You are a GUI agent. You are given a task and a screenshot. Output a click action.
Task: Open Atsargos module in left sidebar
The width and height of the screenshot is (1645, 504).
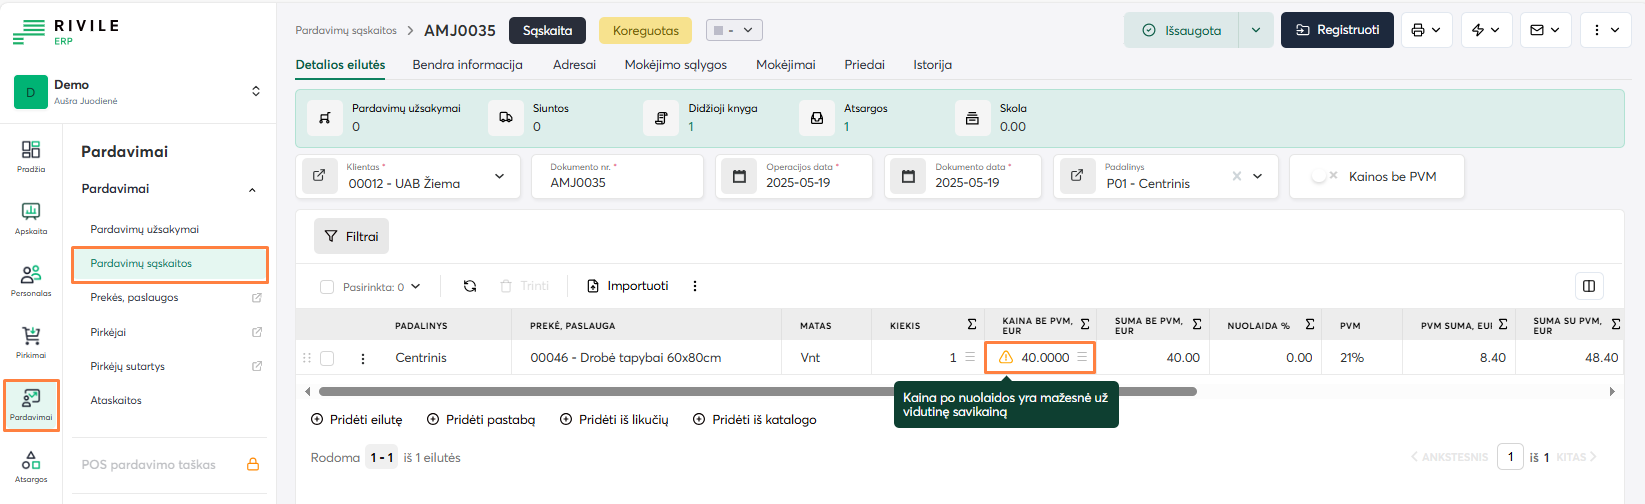tap(31, 465)
